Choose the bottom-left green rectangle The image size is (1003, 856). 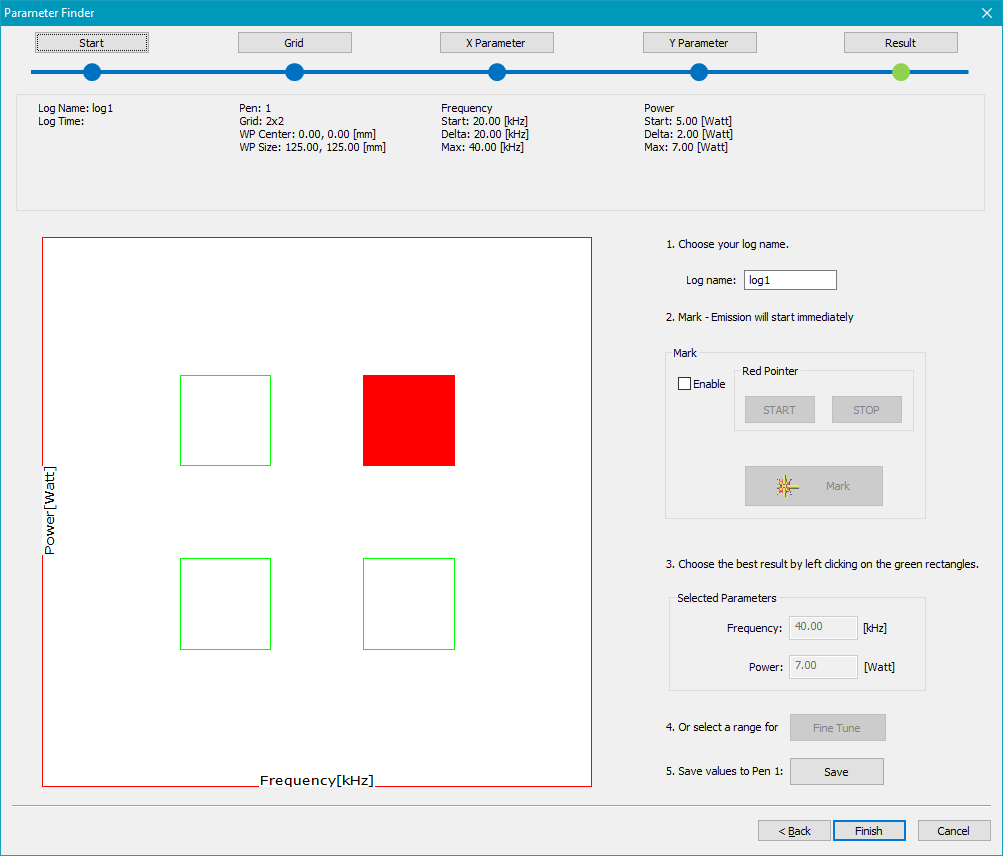[x=225, y=603]
